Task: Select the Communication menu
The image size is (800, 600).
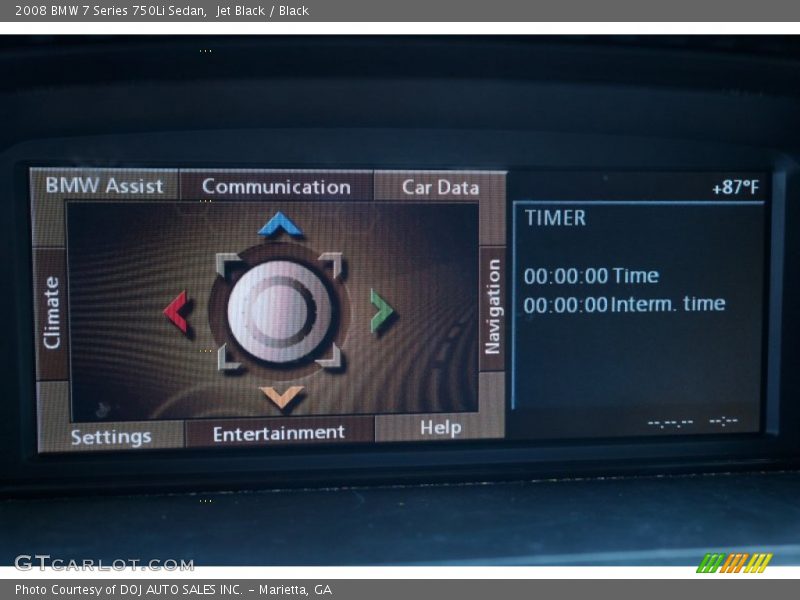Action: (x=276, y=186)
